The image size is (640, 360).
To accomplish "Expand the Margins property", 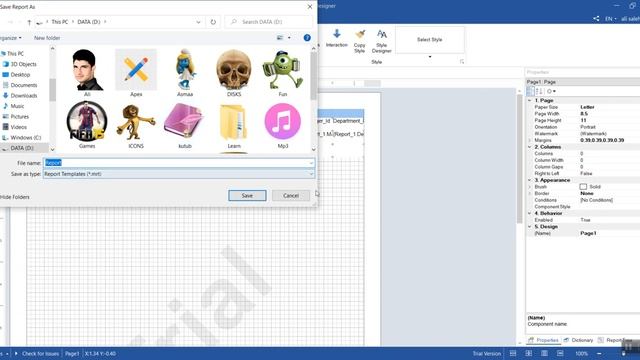I will tap(529, 140).
